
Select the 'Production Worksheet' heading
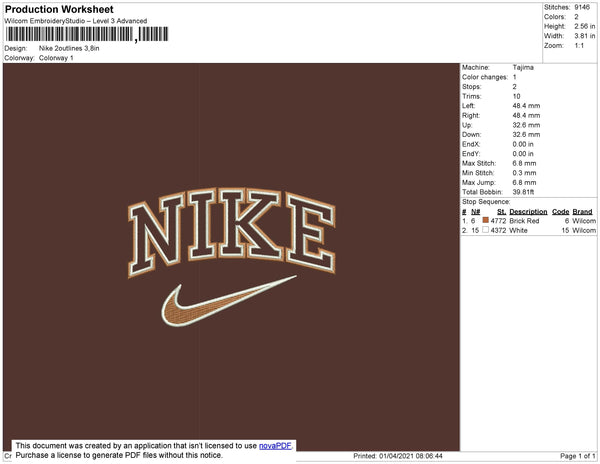(x=59, y=10)
